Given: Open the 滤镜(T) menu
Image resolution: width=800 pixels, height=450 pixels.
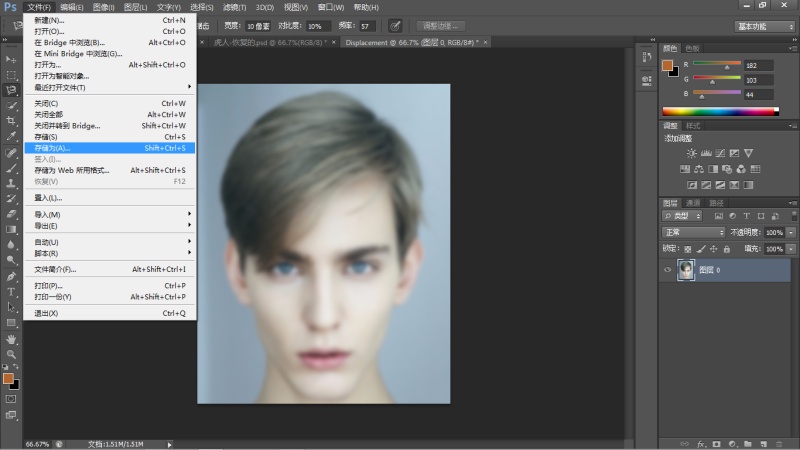Looking at the screenshot, I should pos(234,7).
